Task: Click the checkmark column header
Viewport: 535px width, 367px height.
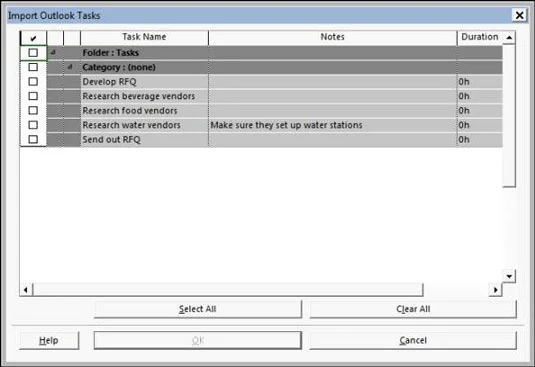Action: (33, 38)
